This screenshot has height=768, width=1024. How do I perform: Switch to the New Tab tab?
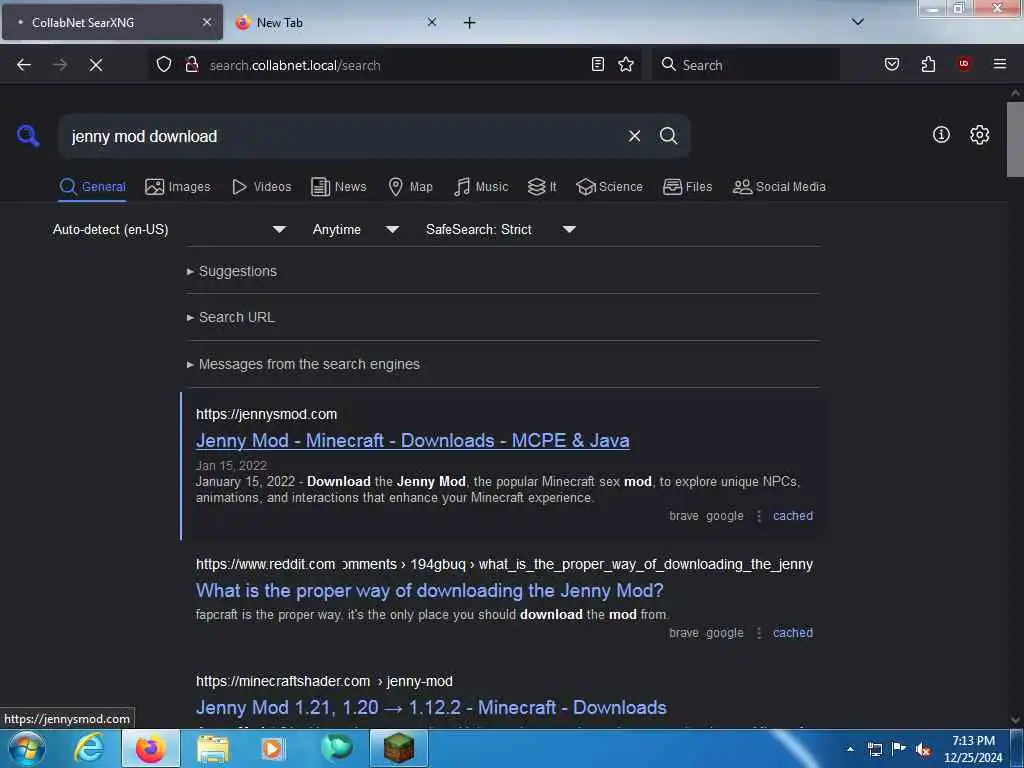pyautogui.click(x=337, y=22)
